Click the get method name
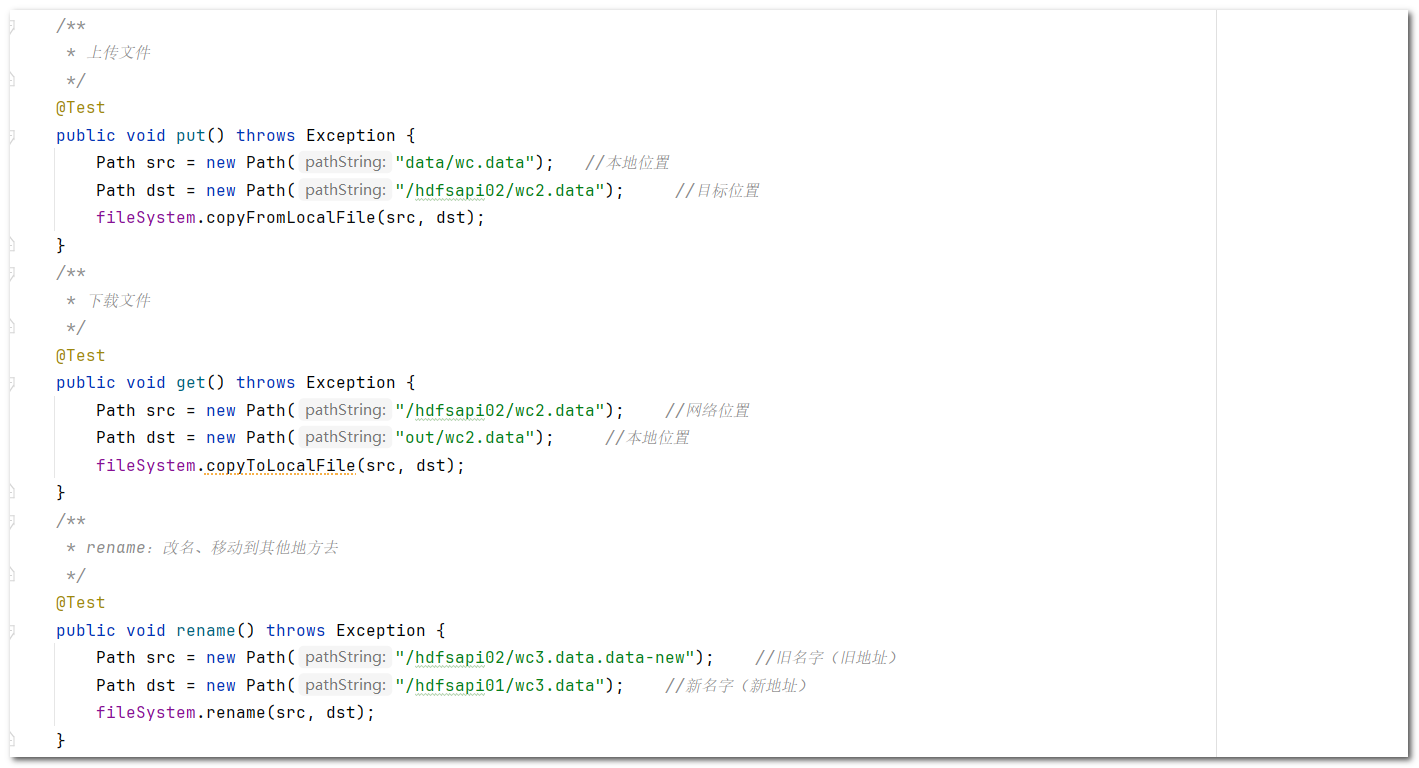Viewport: 1419px width, 768px height. click(x=191, y=383)
